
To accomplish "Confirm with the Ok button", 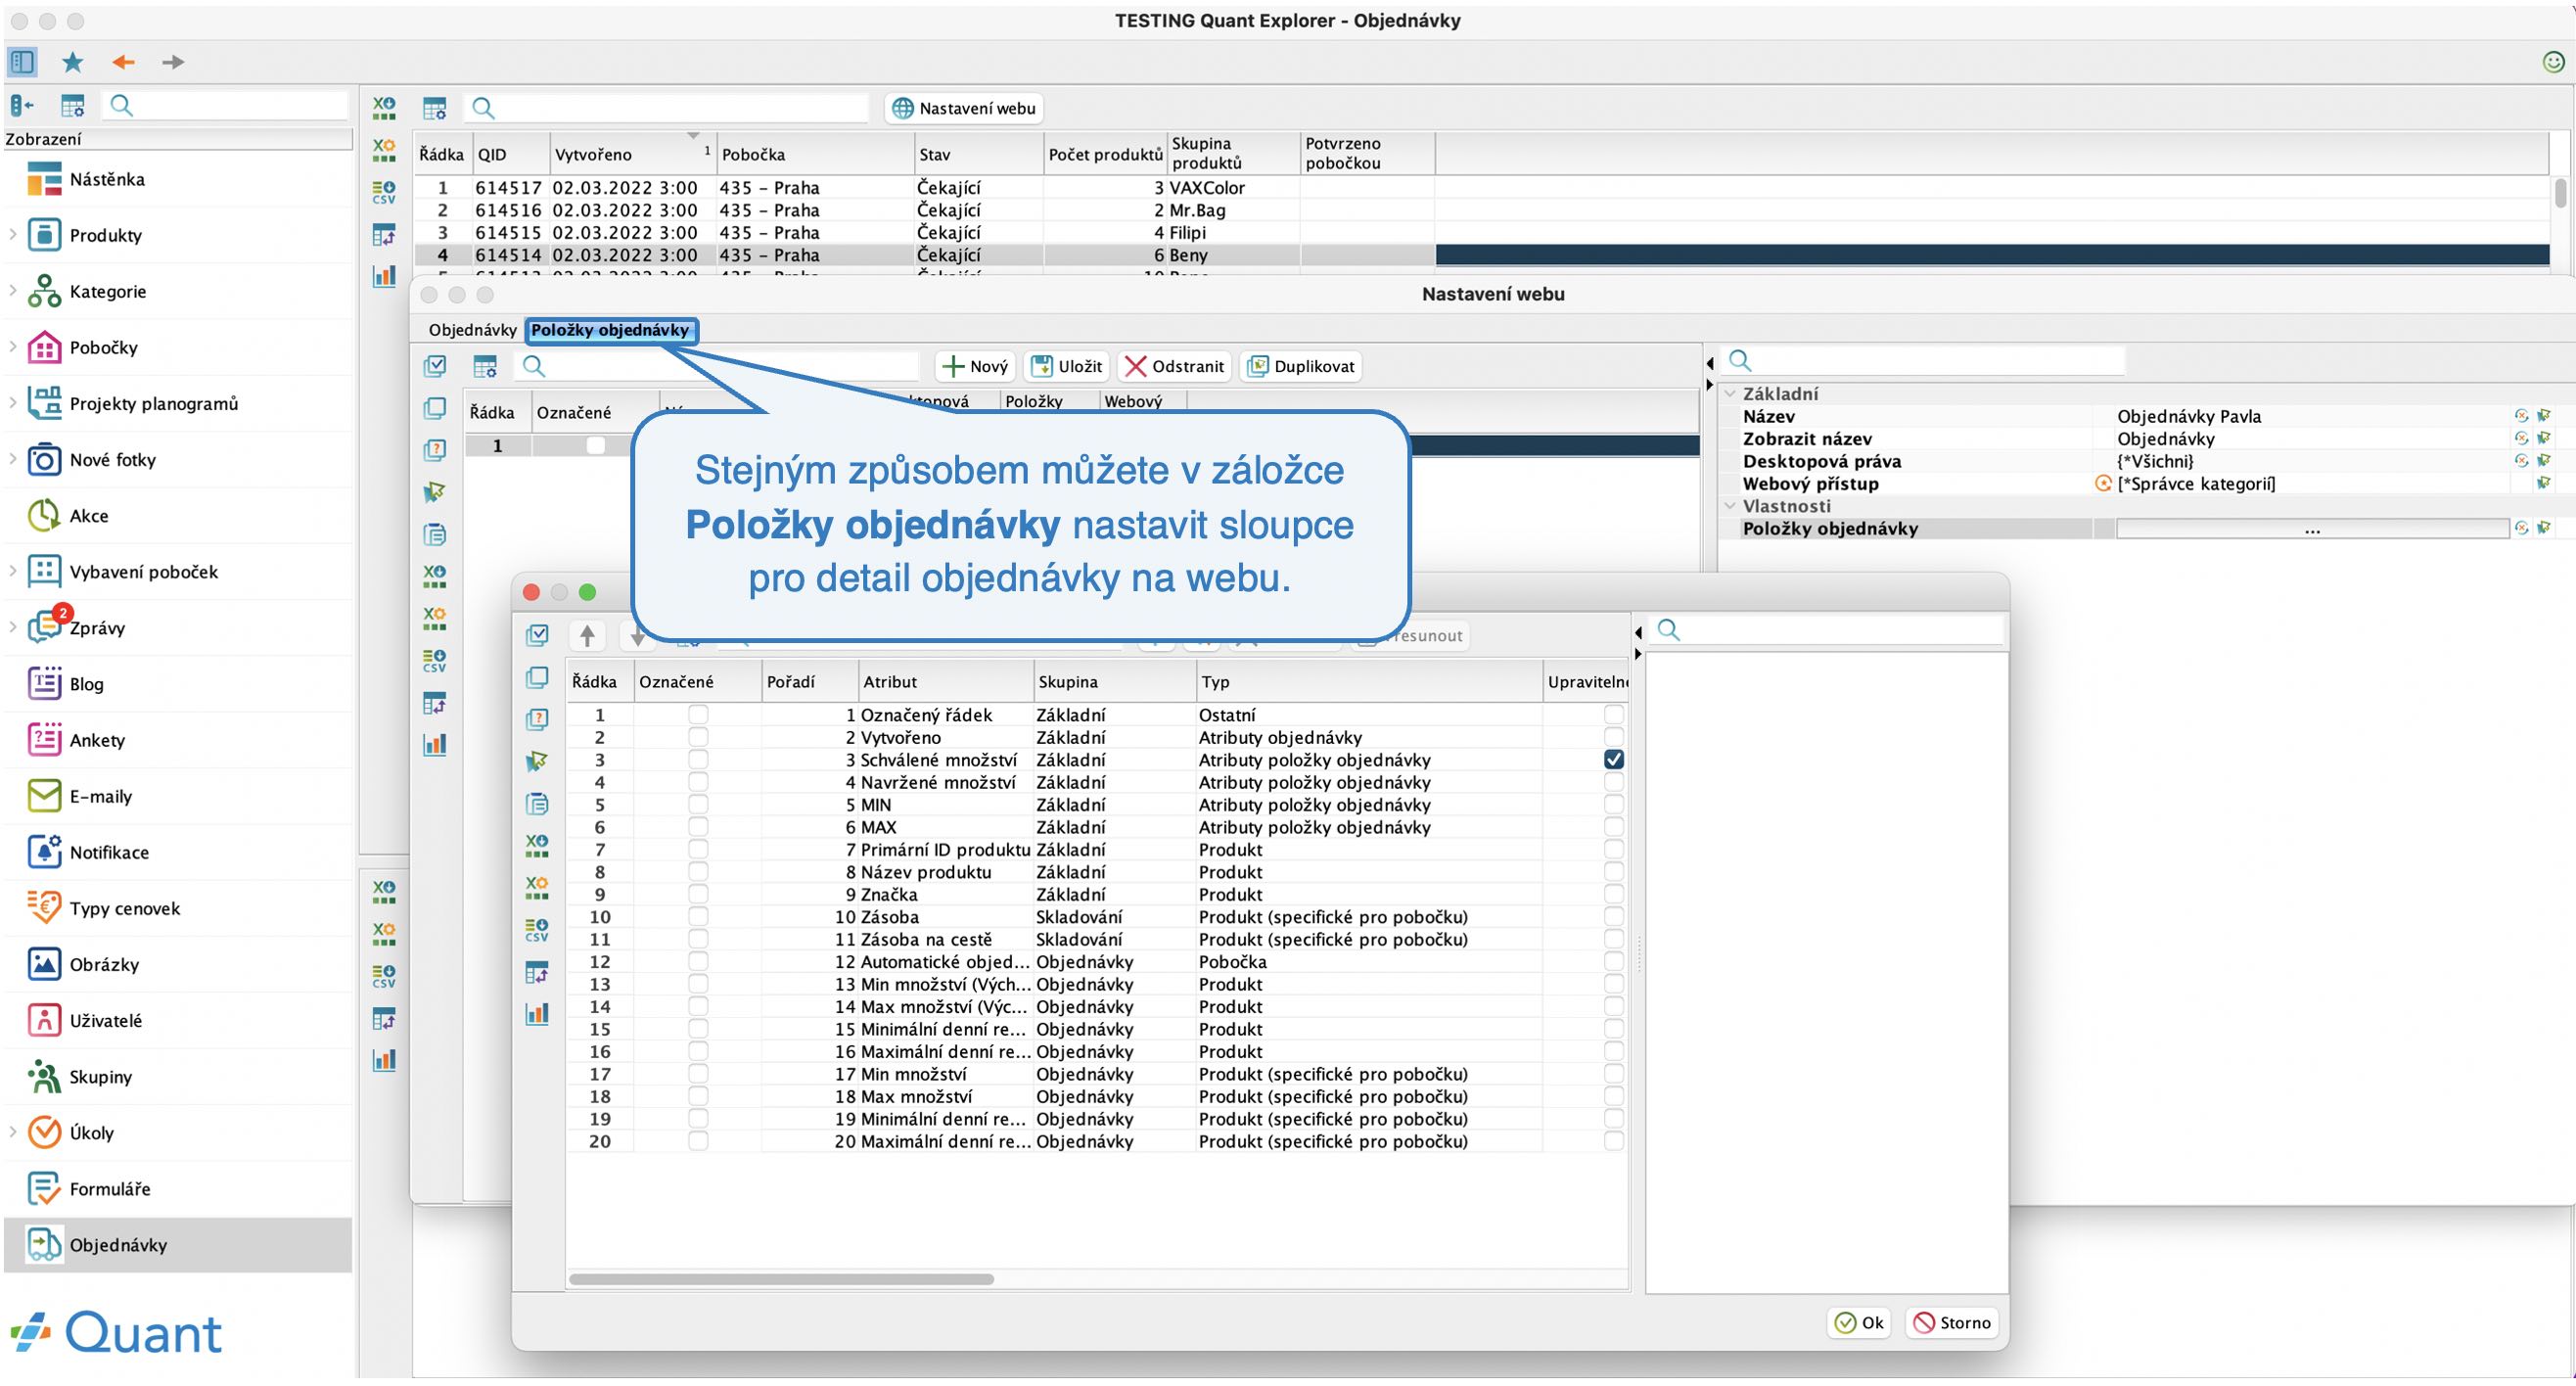I will [1859, 1323].
